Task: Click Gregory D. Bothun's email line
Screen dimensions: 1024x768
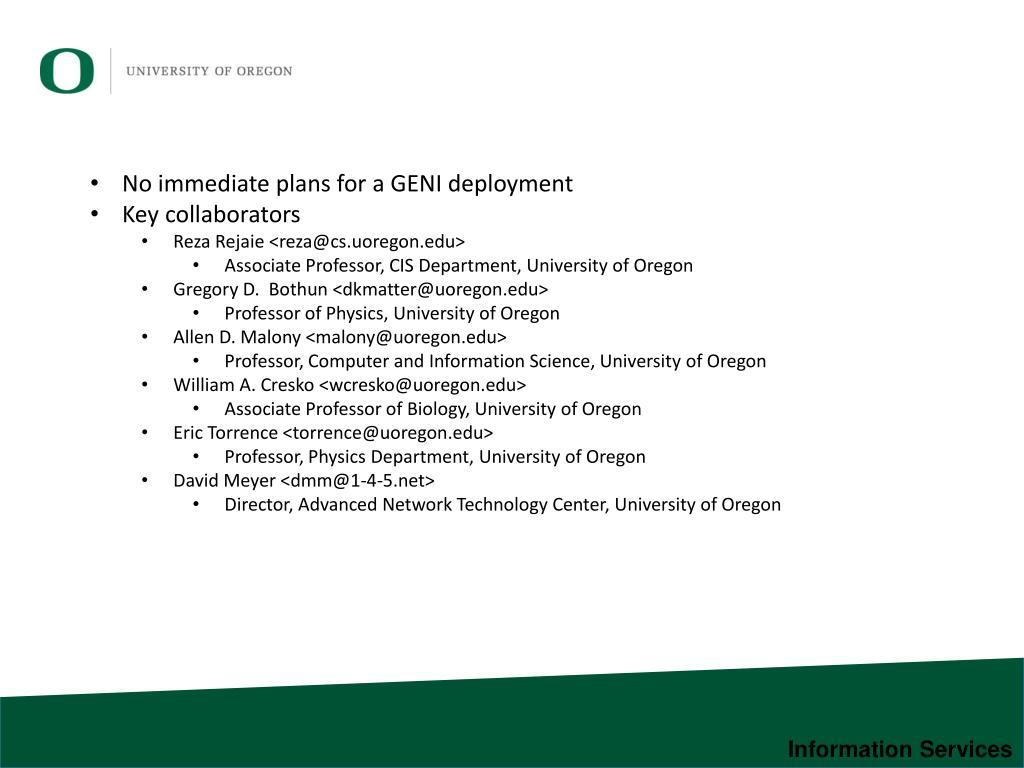Action: pos(360,289)
